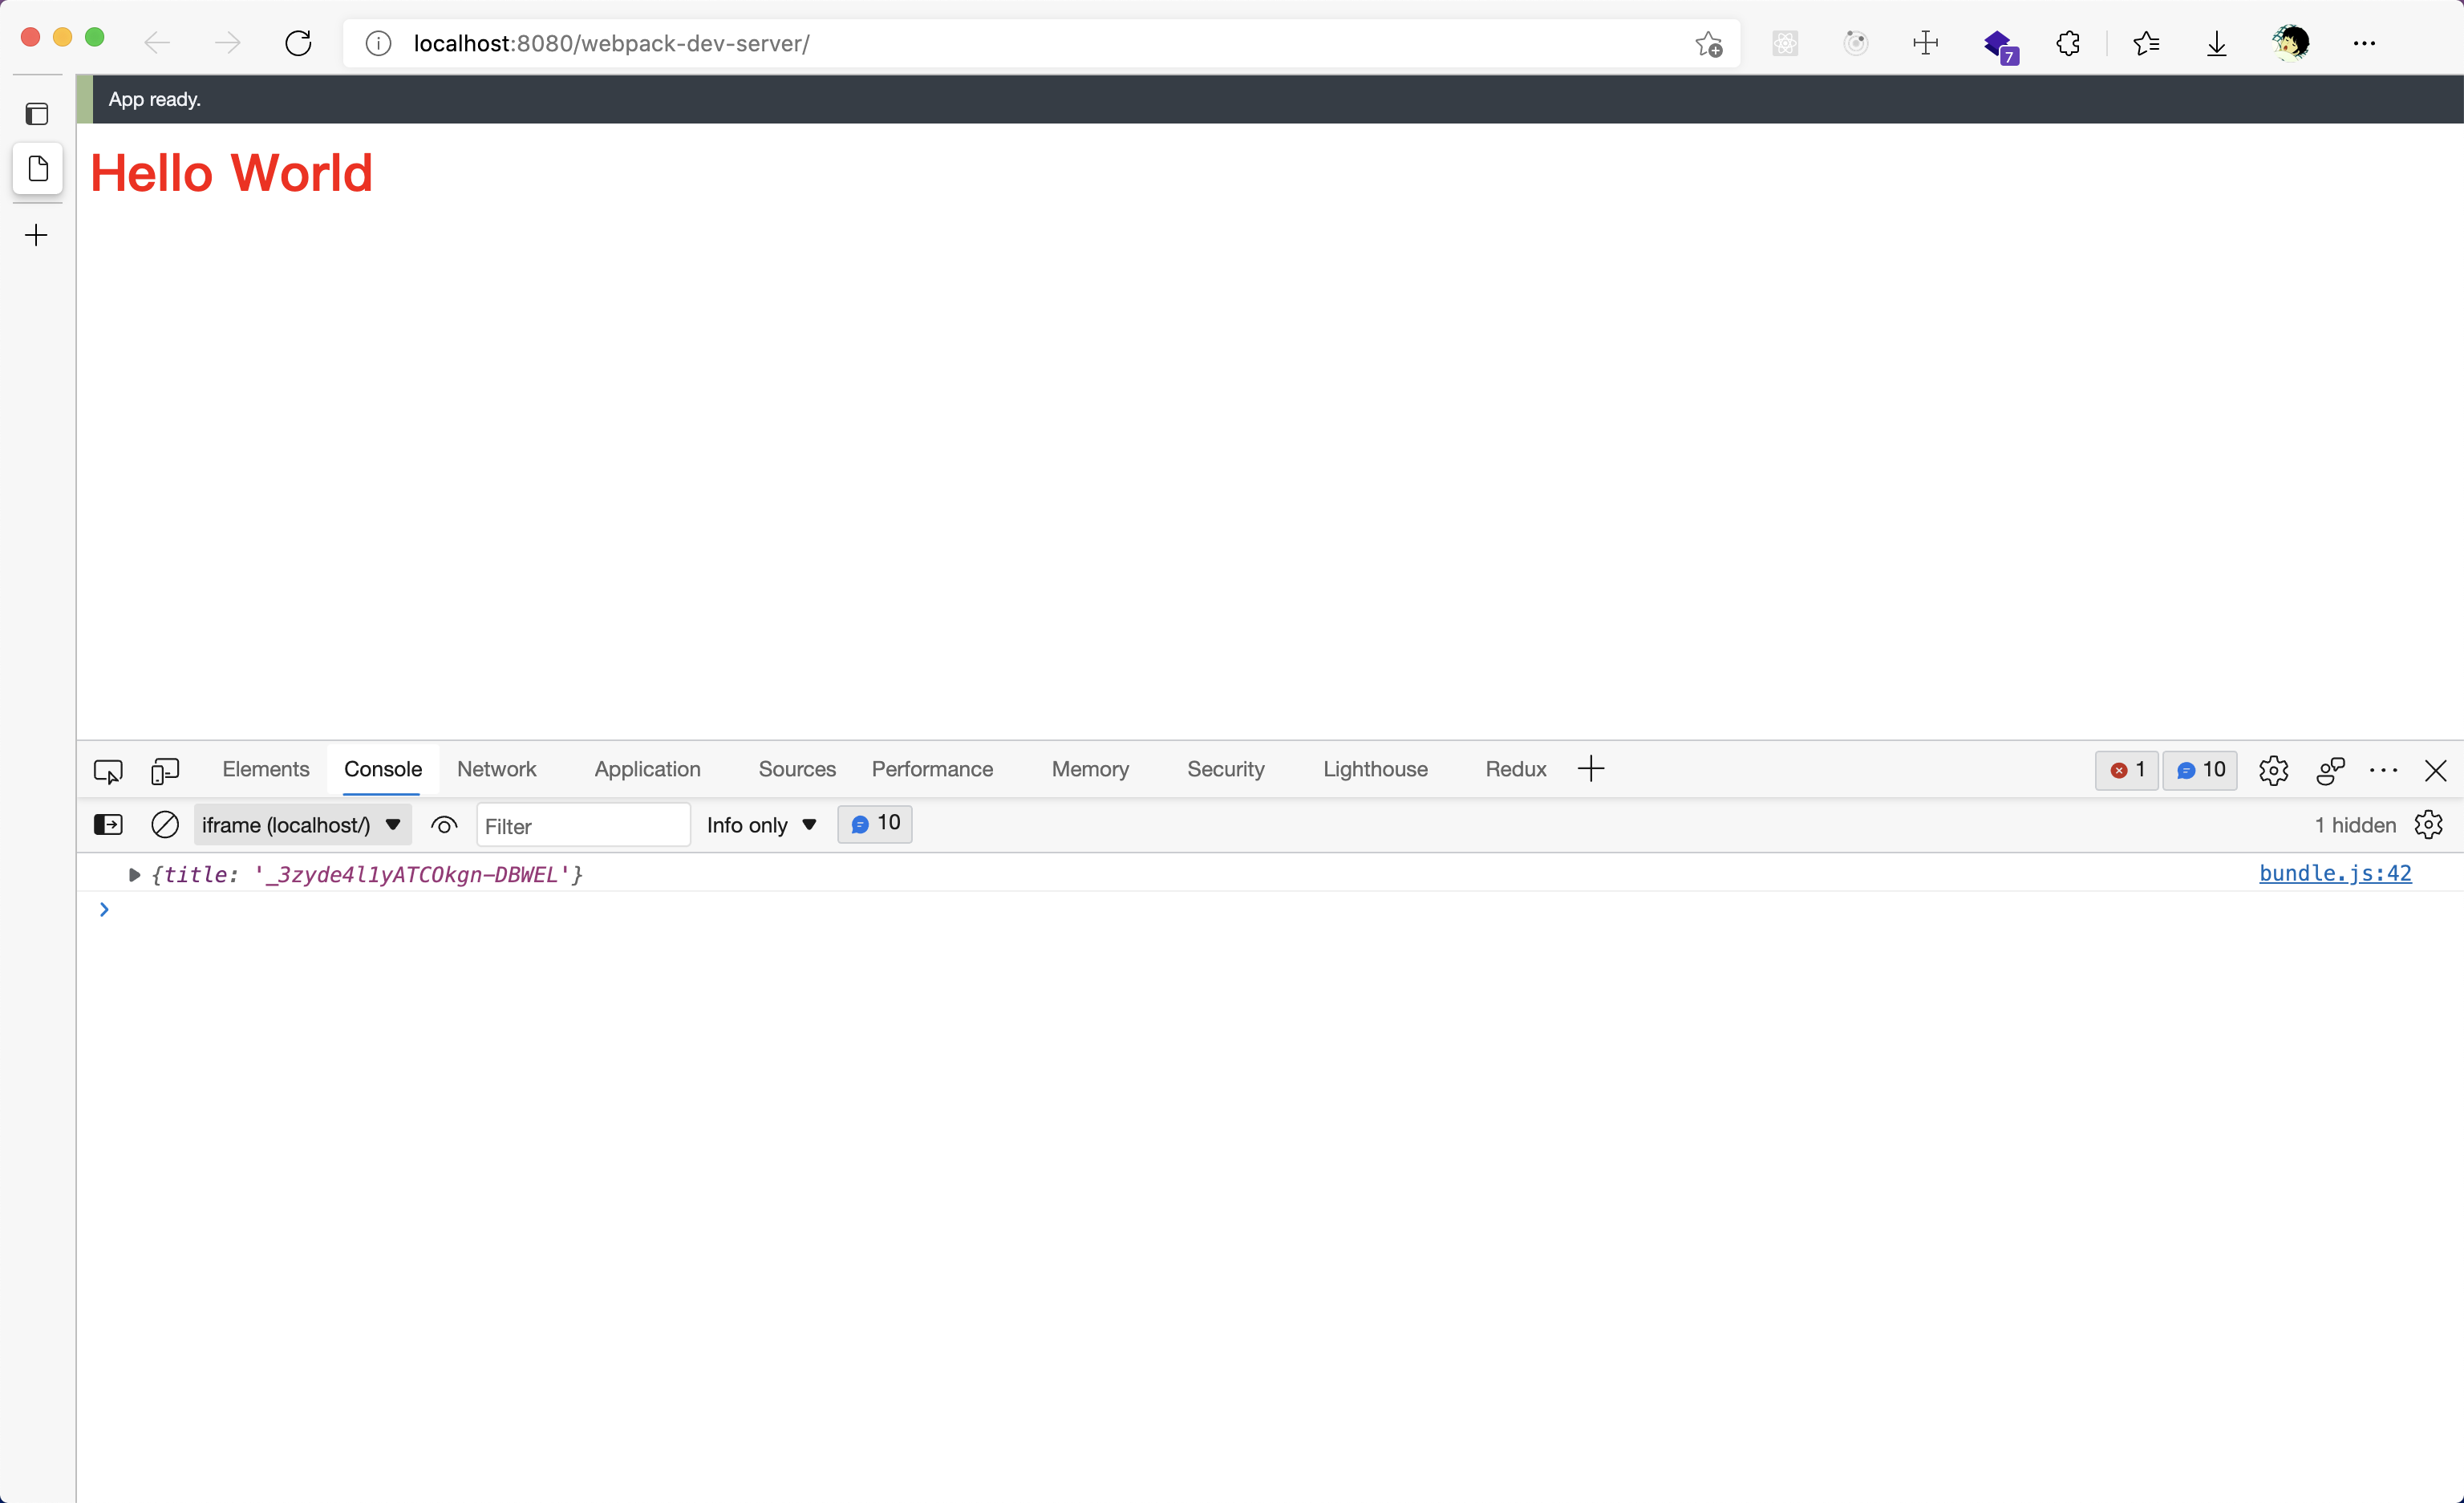Screen dimensions: 2464x1503
Task: Open the Lighthouse tab
Action: (1375, 769)
